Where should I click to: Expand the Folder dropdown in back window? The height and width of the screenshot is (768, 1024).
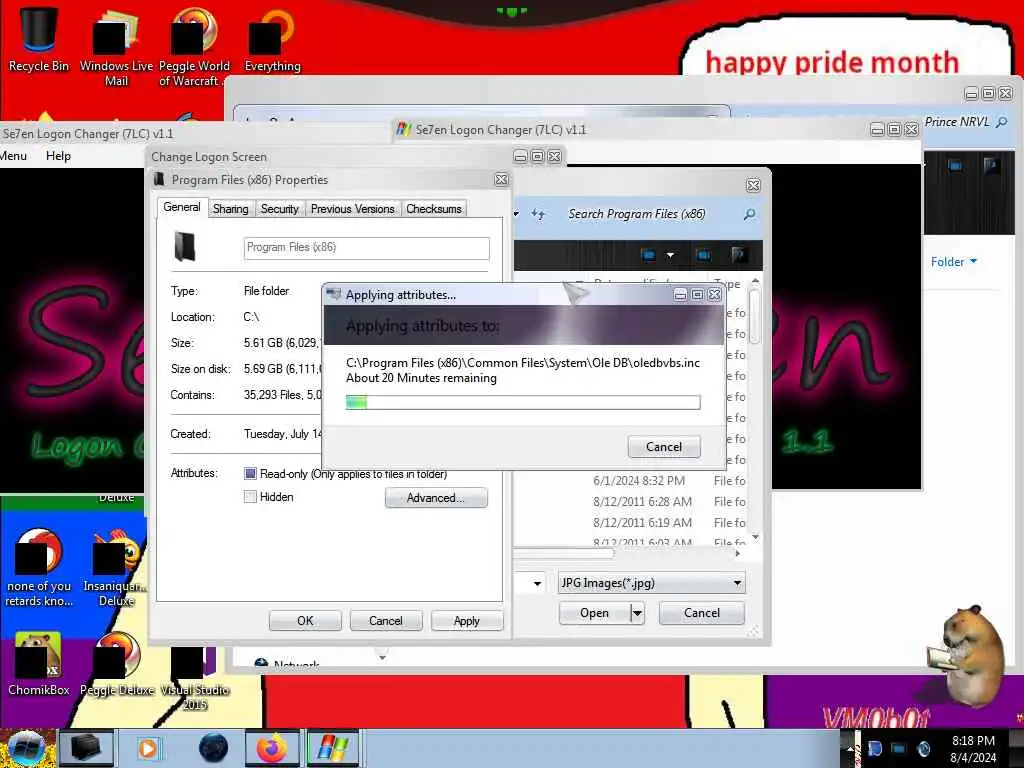(x=954, y=261)
